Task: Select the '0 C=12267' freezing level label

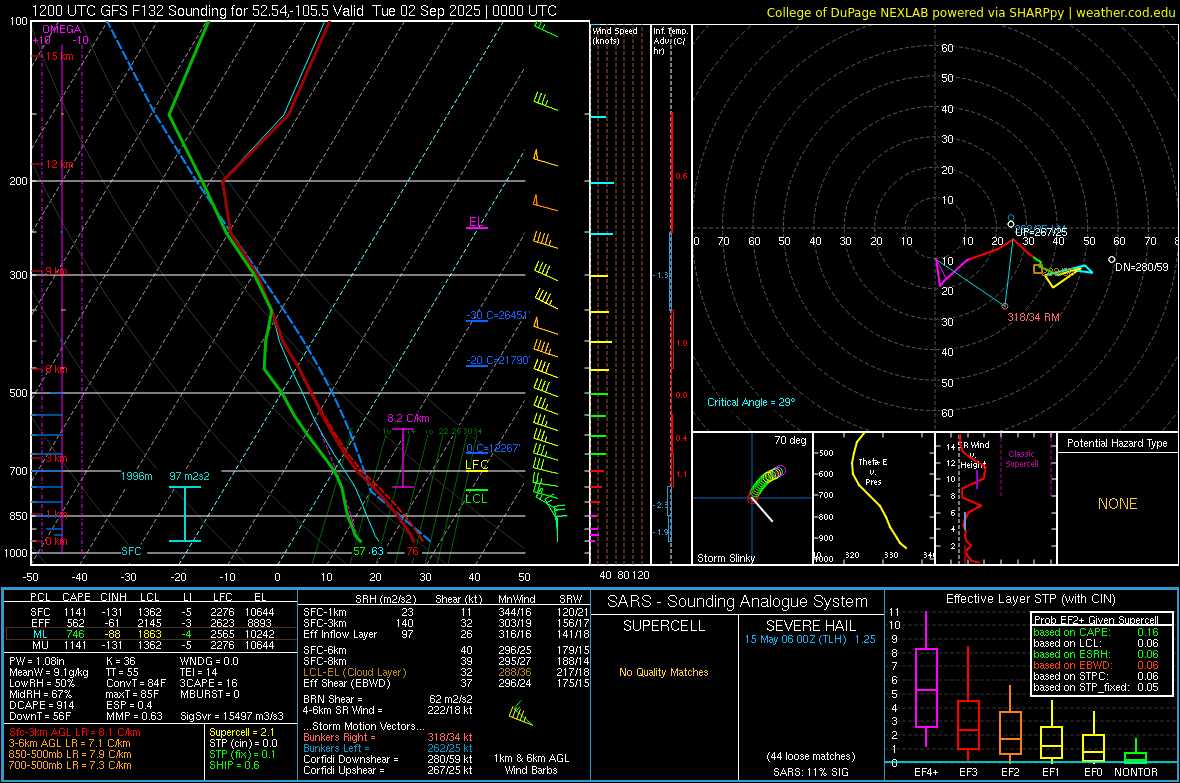Action: [493, 448]
